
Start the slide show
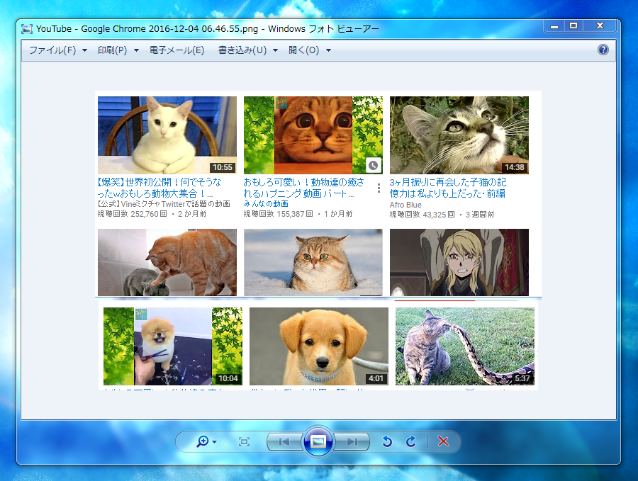click(x=317, y=441)
